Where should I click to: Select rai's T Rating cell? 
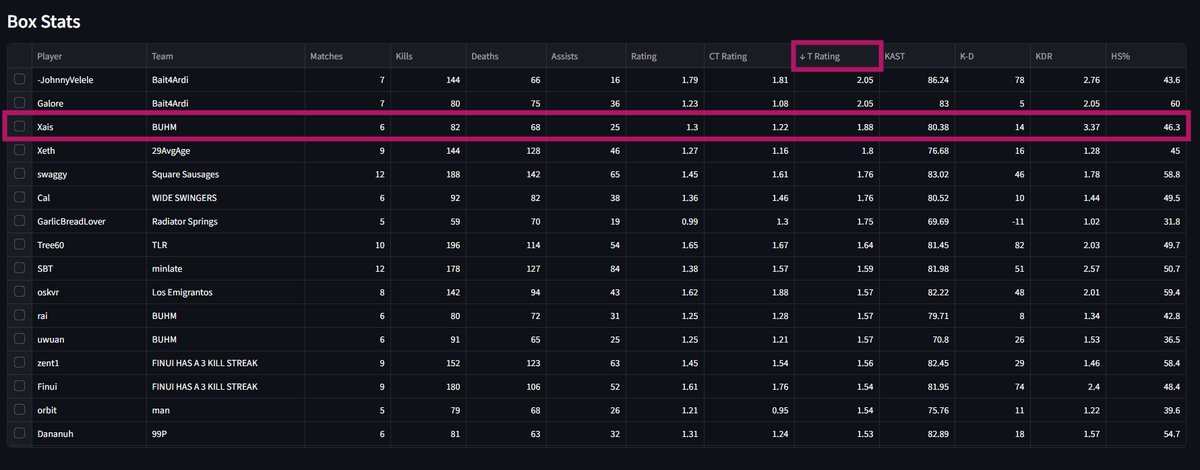pos(837,316)
